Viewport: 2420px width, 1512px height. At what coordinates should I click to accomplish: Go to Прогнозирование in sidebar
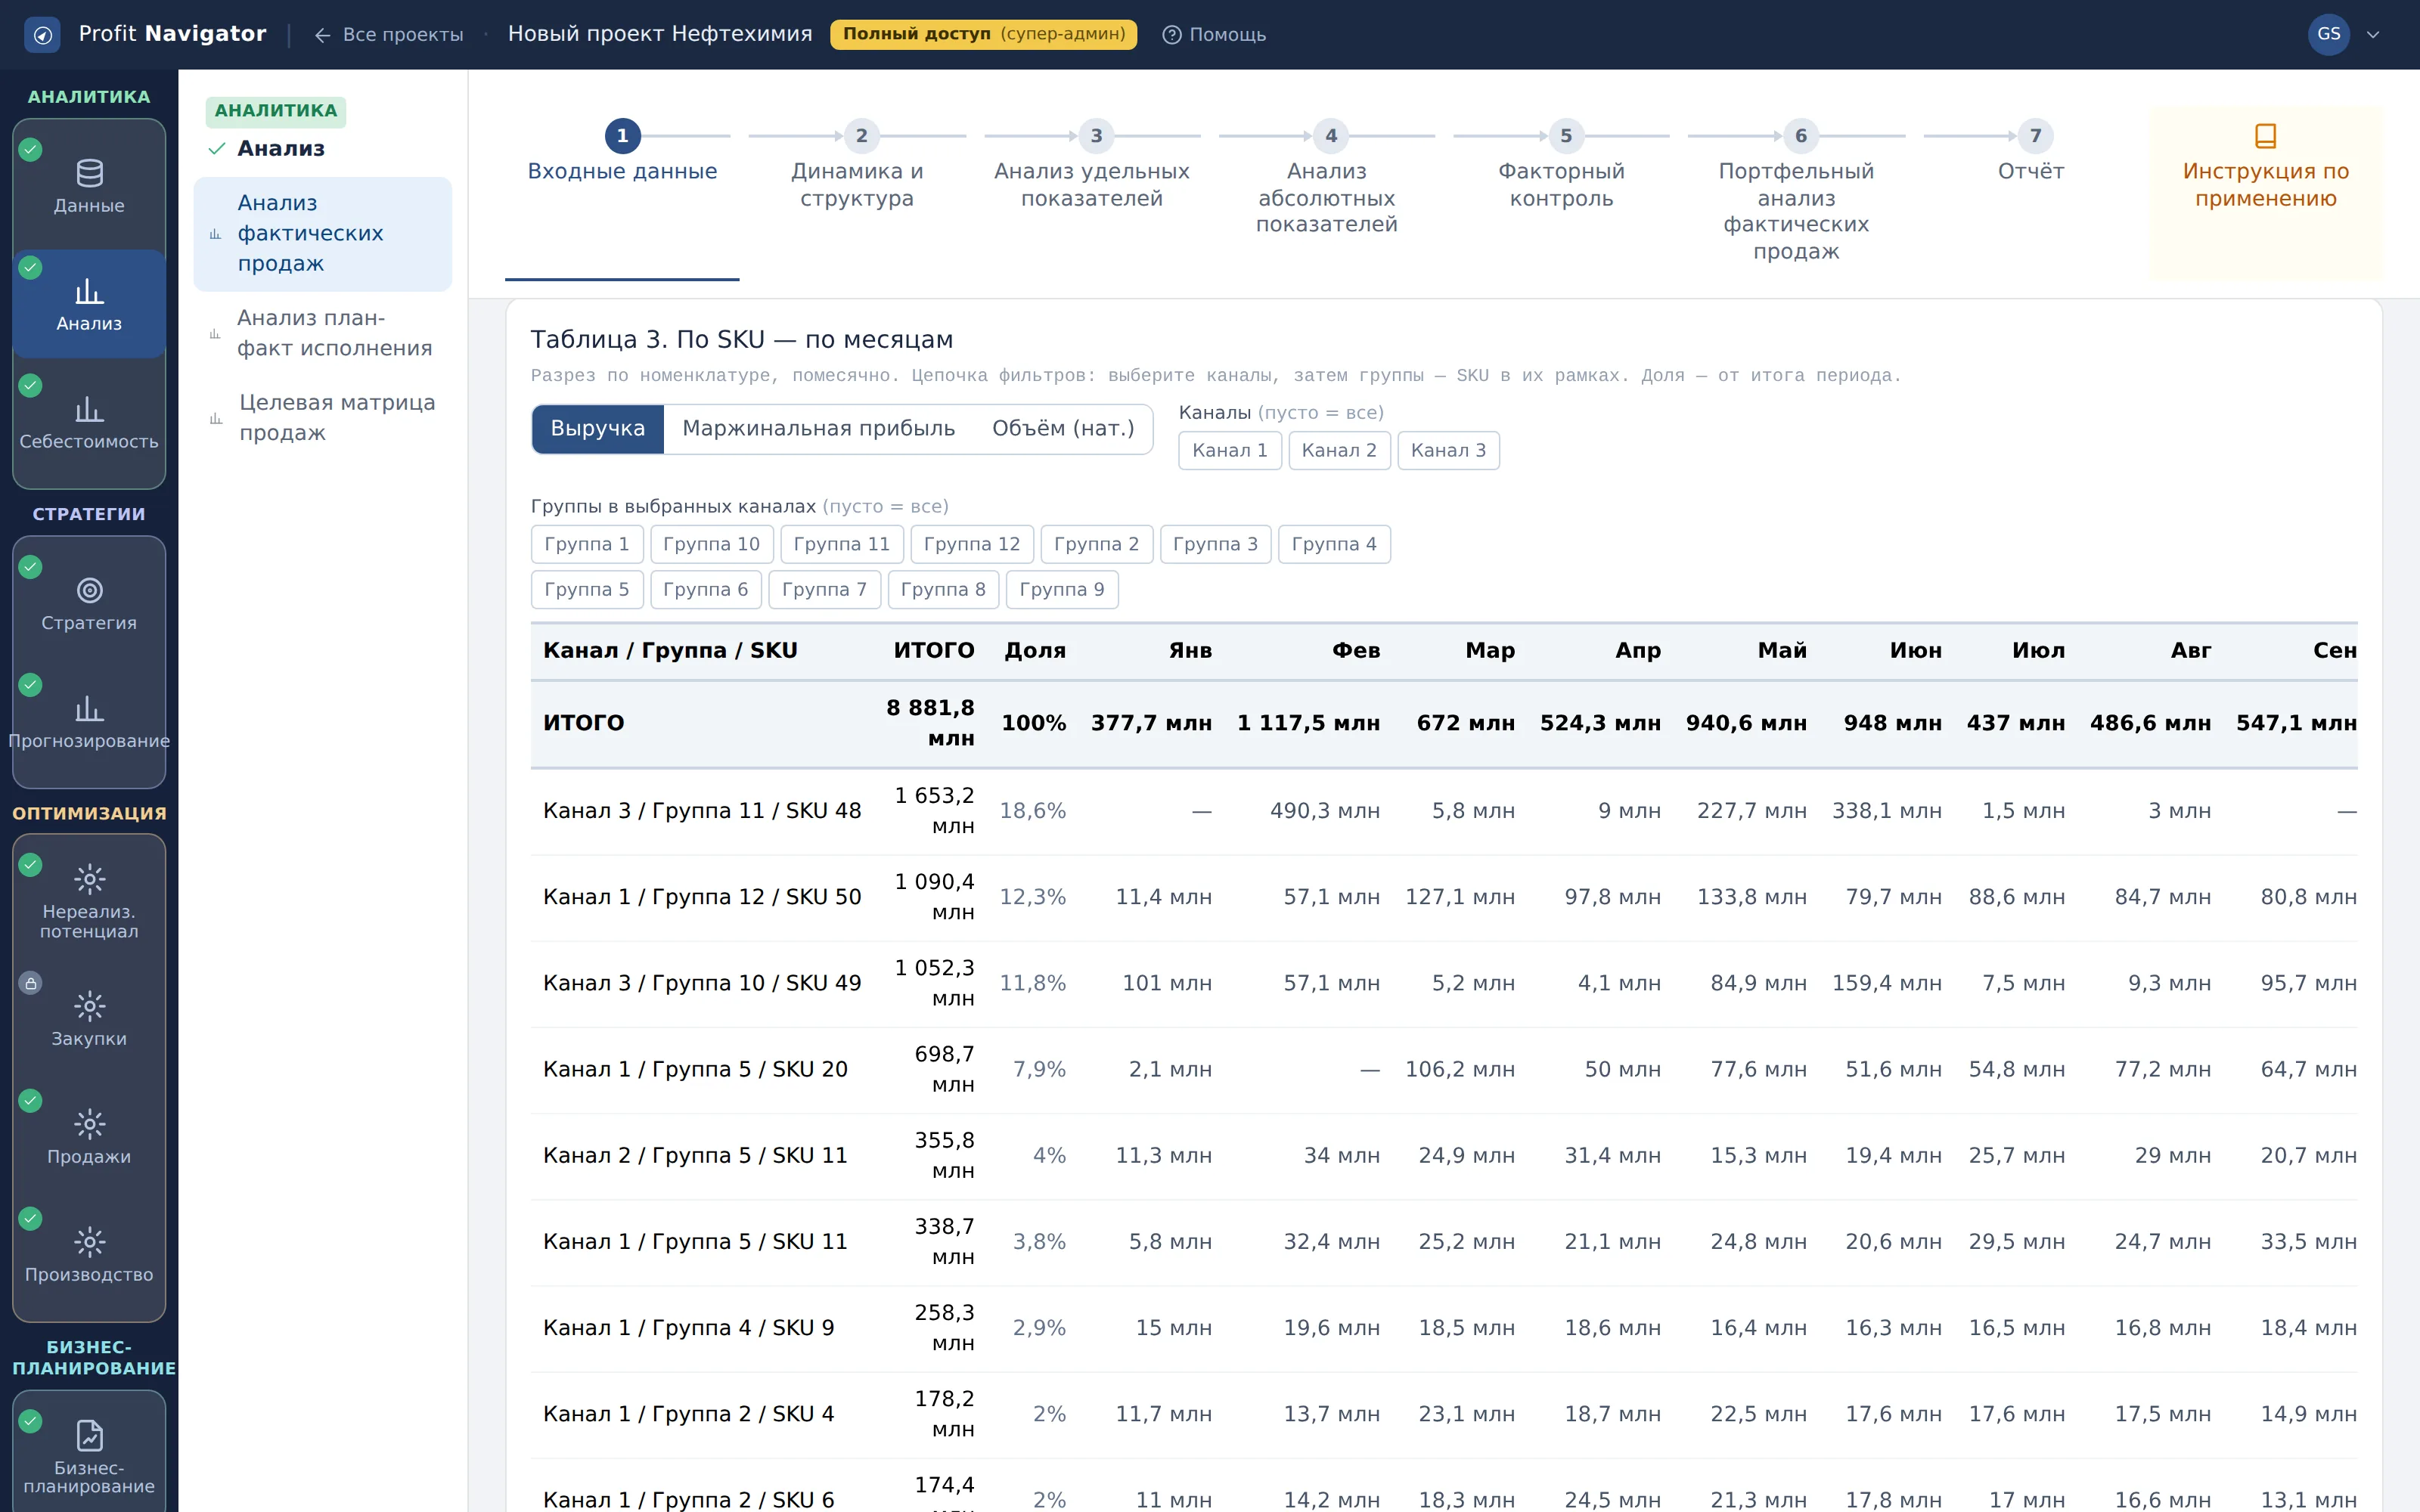pos(89,722)
